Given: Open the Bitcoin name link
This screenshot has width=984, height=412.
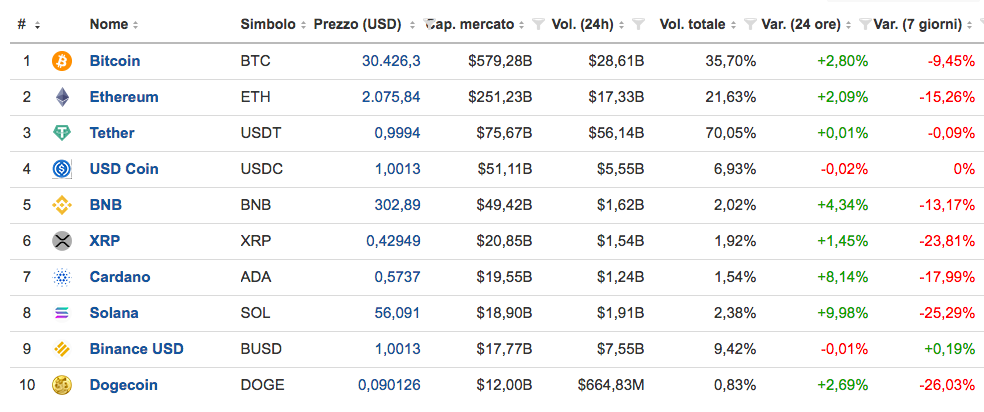Looking at the screenshot, I should coord(114,61).
